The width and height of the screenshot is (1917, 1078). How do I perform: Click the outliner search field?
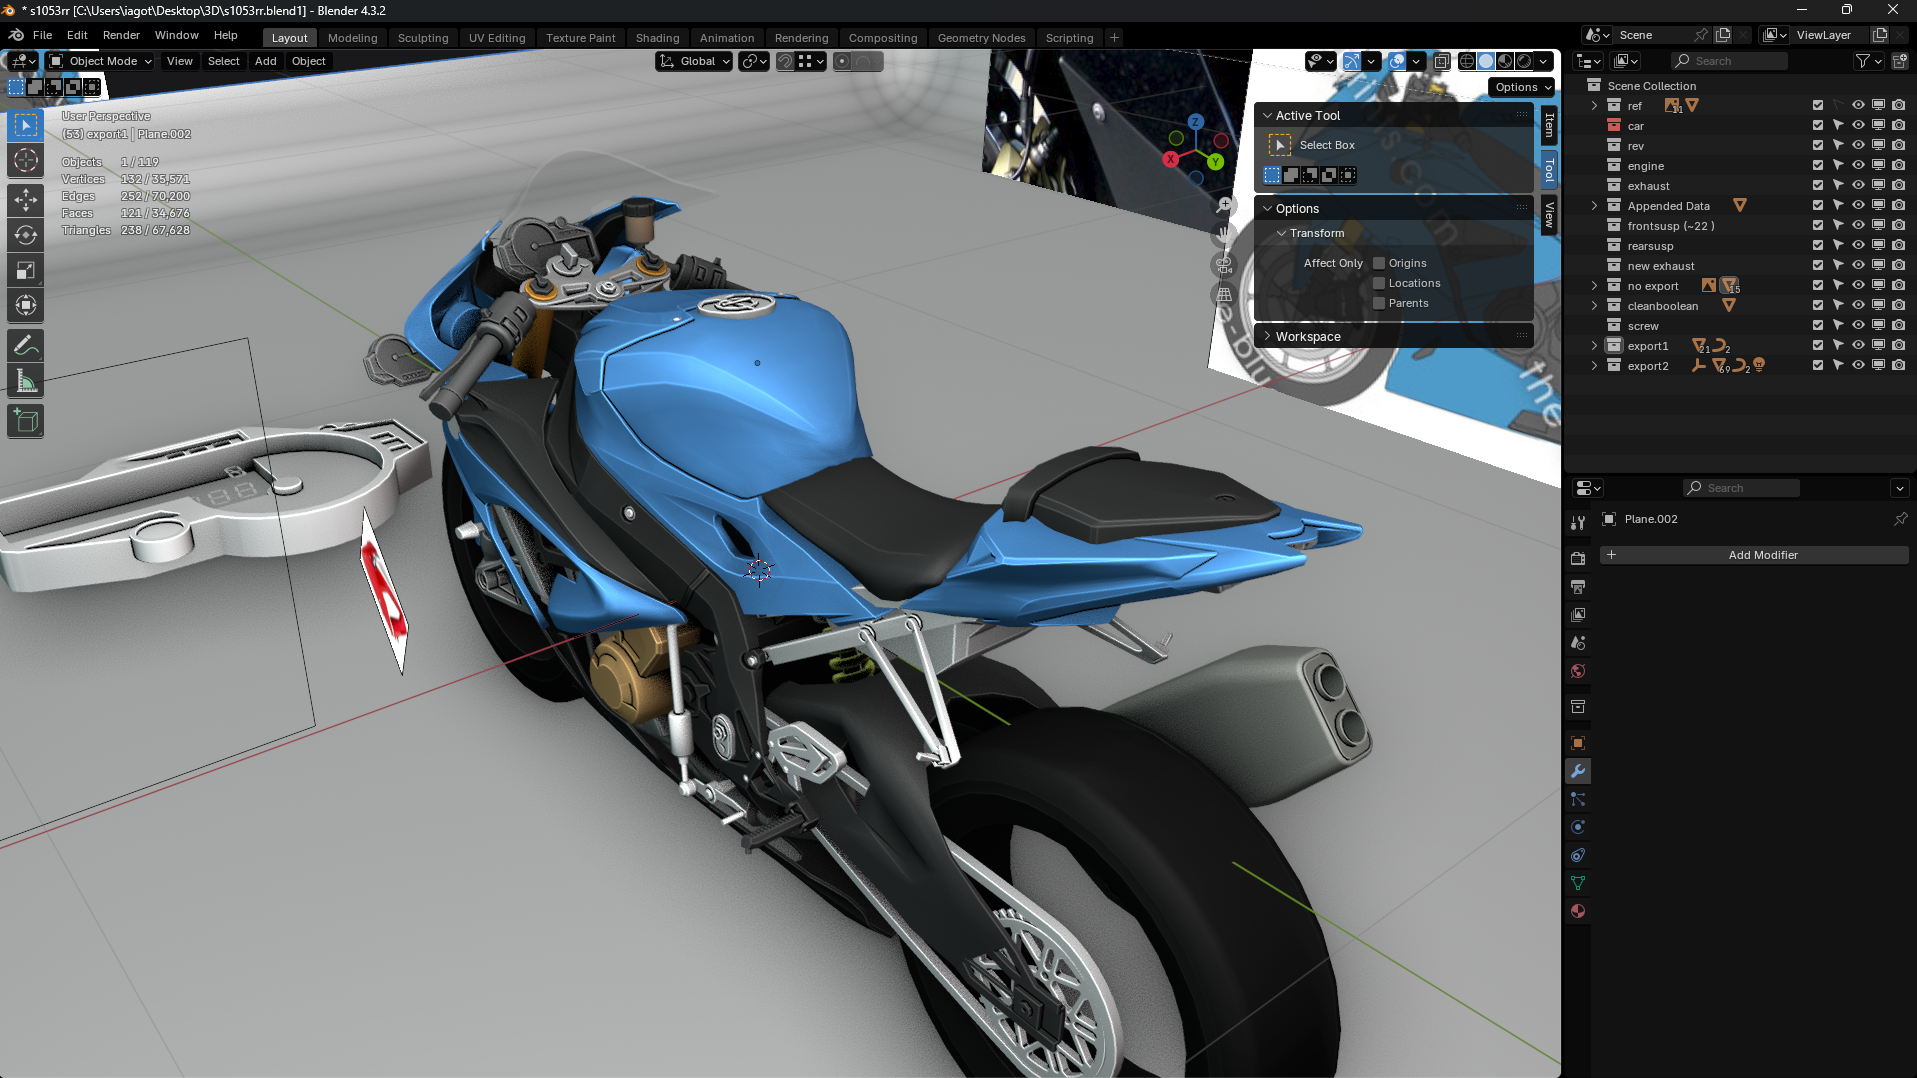click(1730, 61)
